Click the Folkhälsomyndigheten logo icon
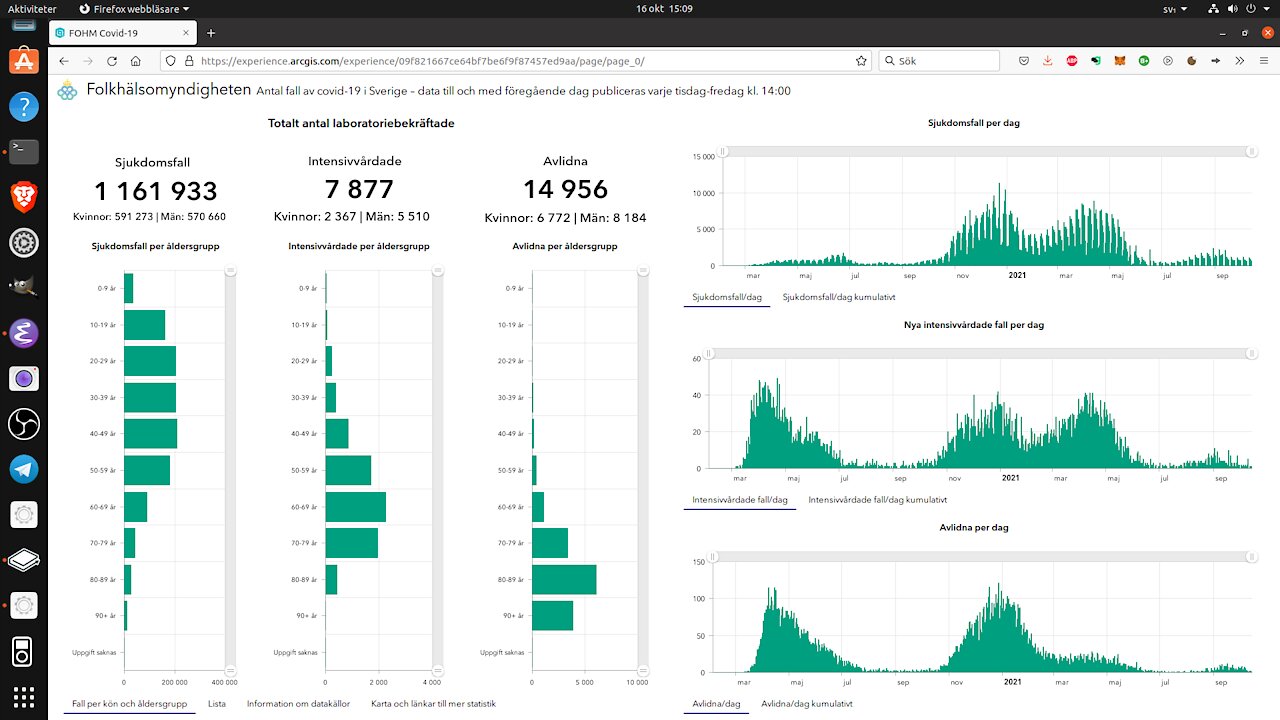Screen dimensions: 1280x720 click(x=67, y=90)
